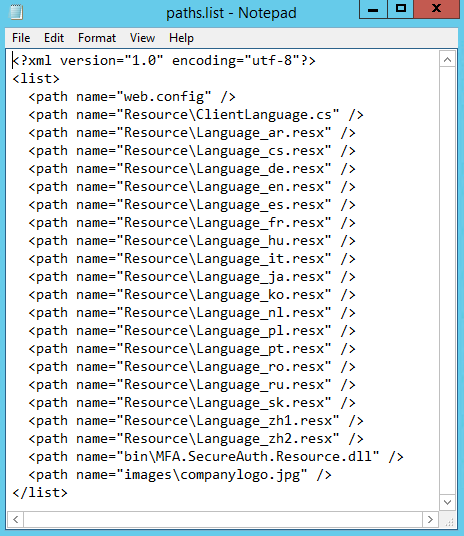Image resolution: width=464 pixels, height=536 pixels.
Task: Click the paths.list - Notepad title text
Action: [x=231, y=13]
